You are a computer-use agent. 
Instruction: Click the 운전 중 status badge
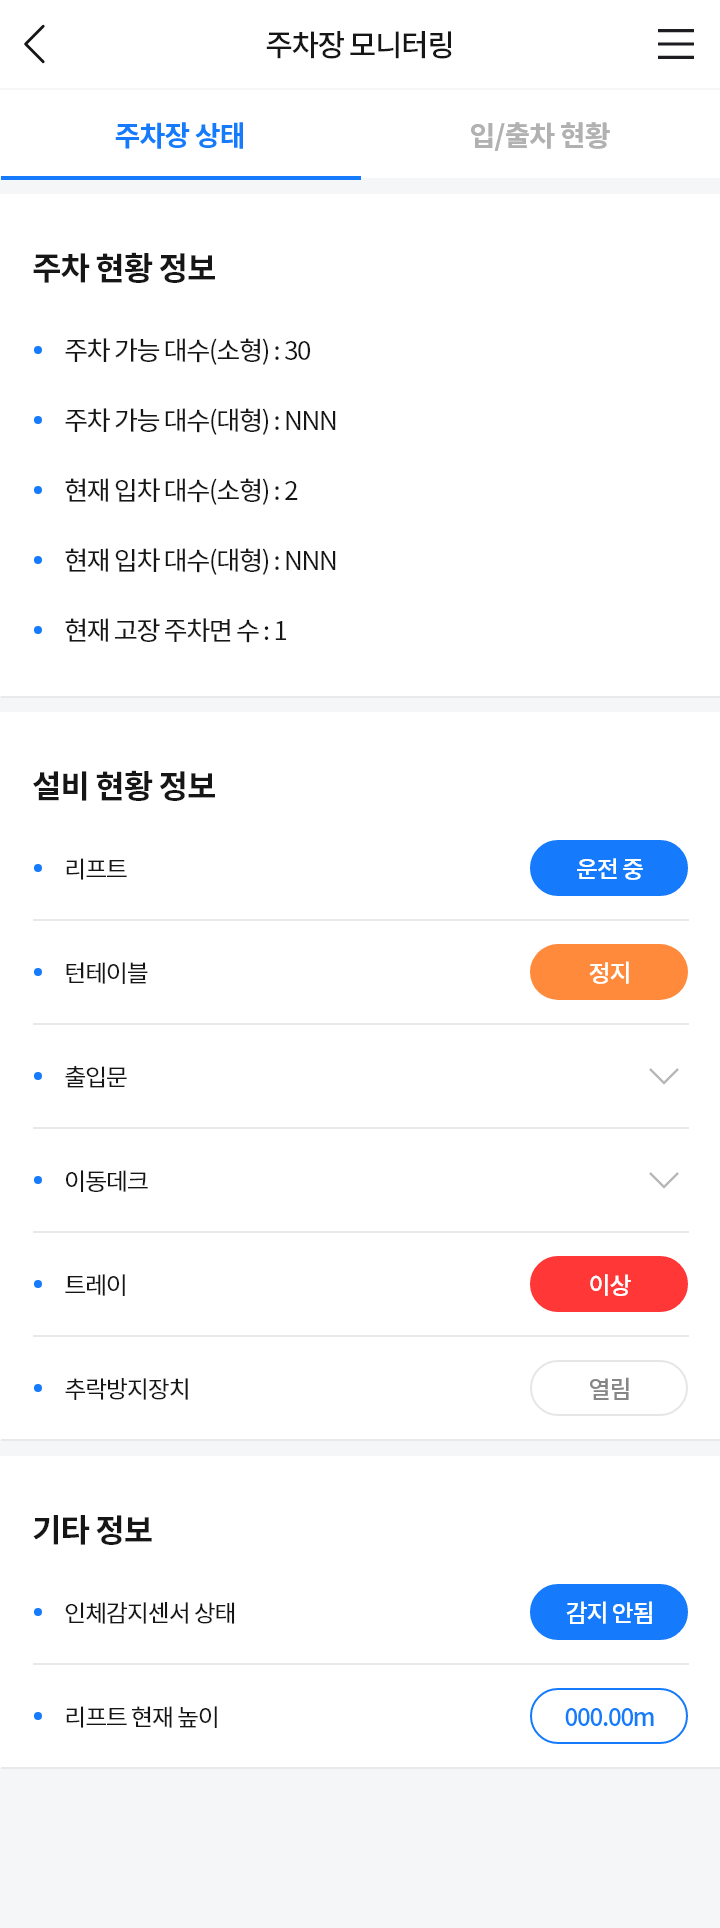click(x=609, y=868)
